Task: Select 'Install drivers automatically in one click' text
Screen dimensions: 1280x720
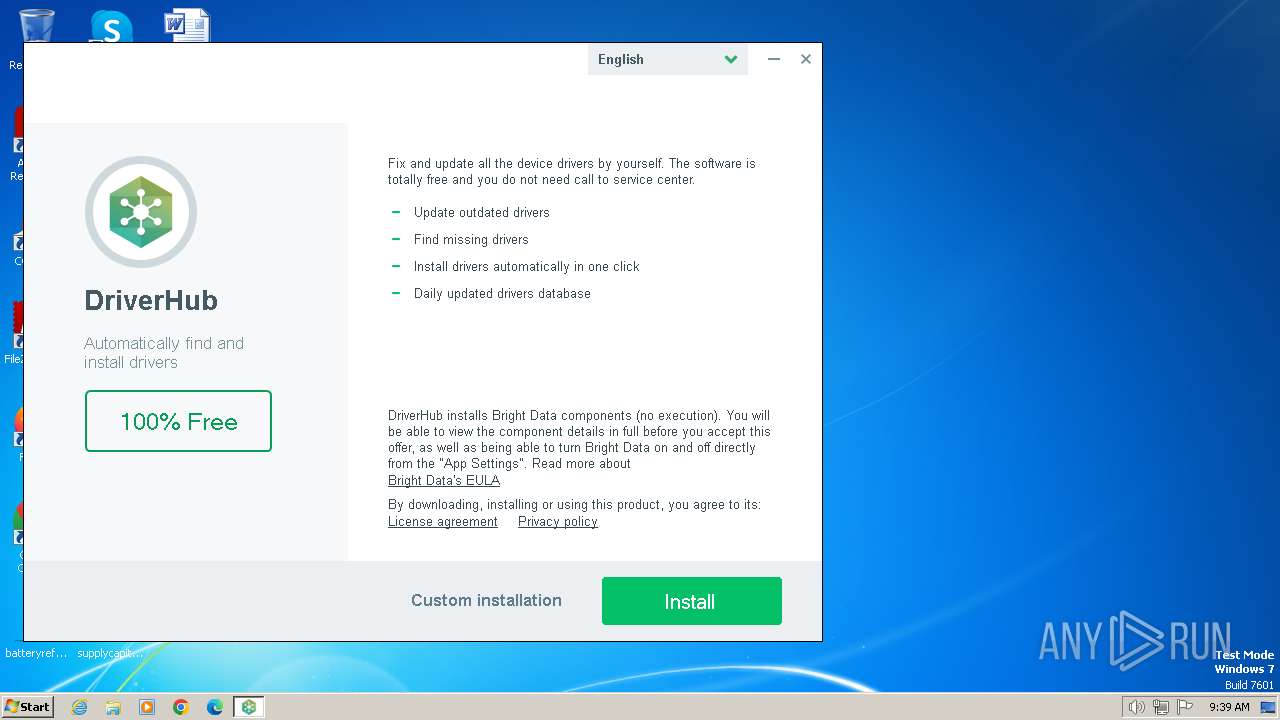Action: coord(527,266)
